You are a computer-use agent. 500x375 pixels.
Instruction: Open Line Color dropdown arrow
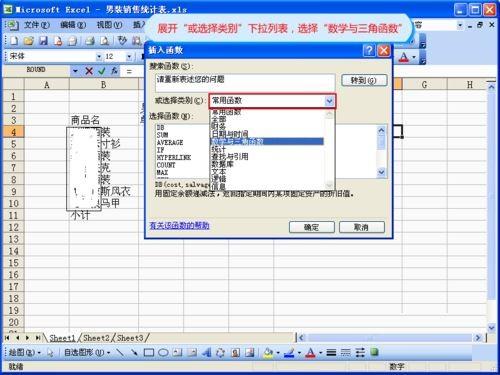coord(299,353)
